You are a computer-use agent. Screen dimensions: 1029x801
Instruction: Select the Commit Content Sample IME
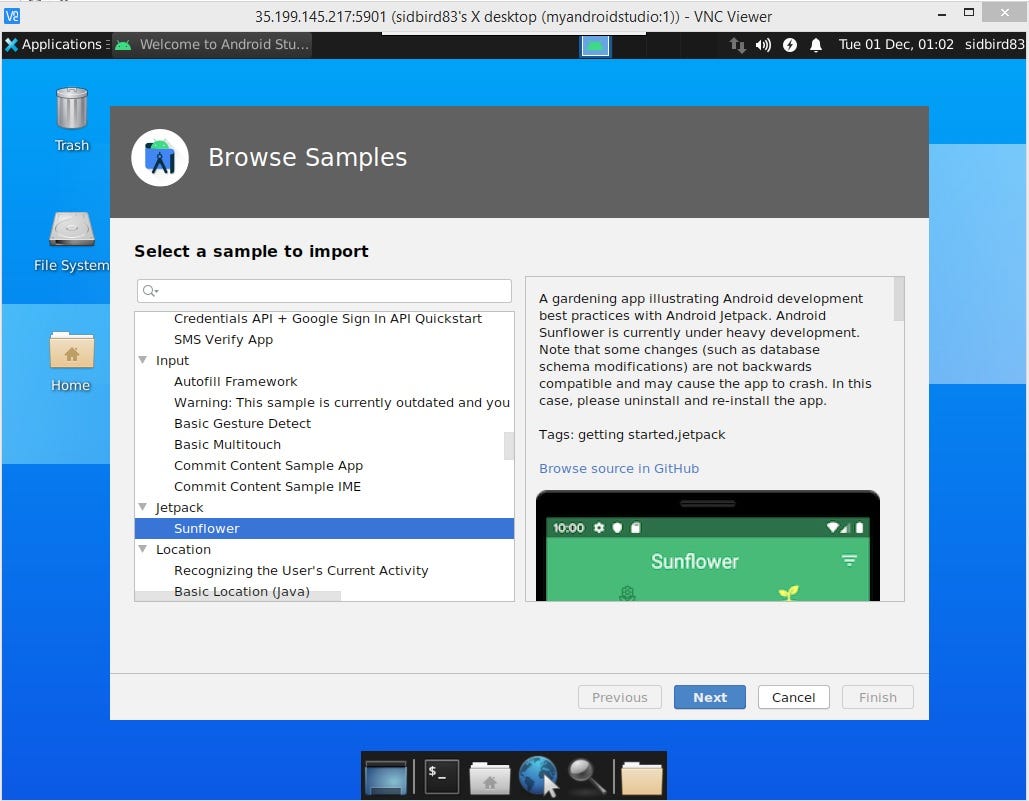pos(267,486)
